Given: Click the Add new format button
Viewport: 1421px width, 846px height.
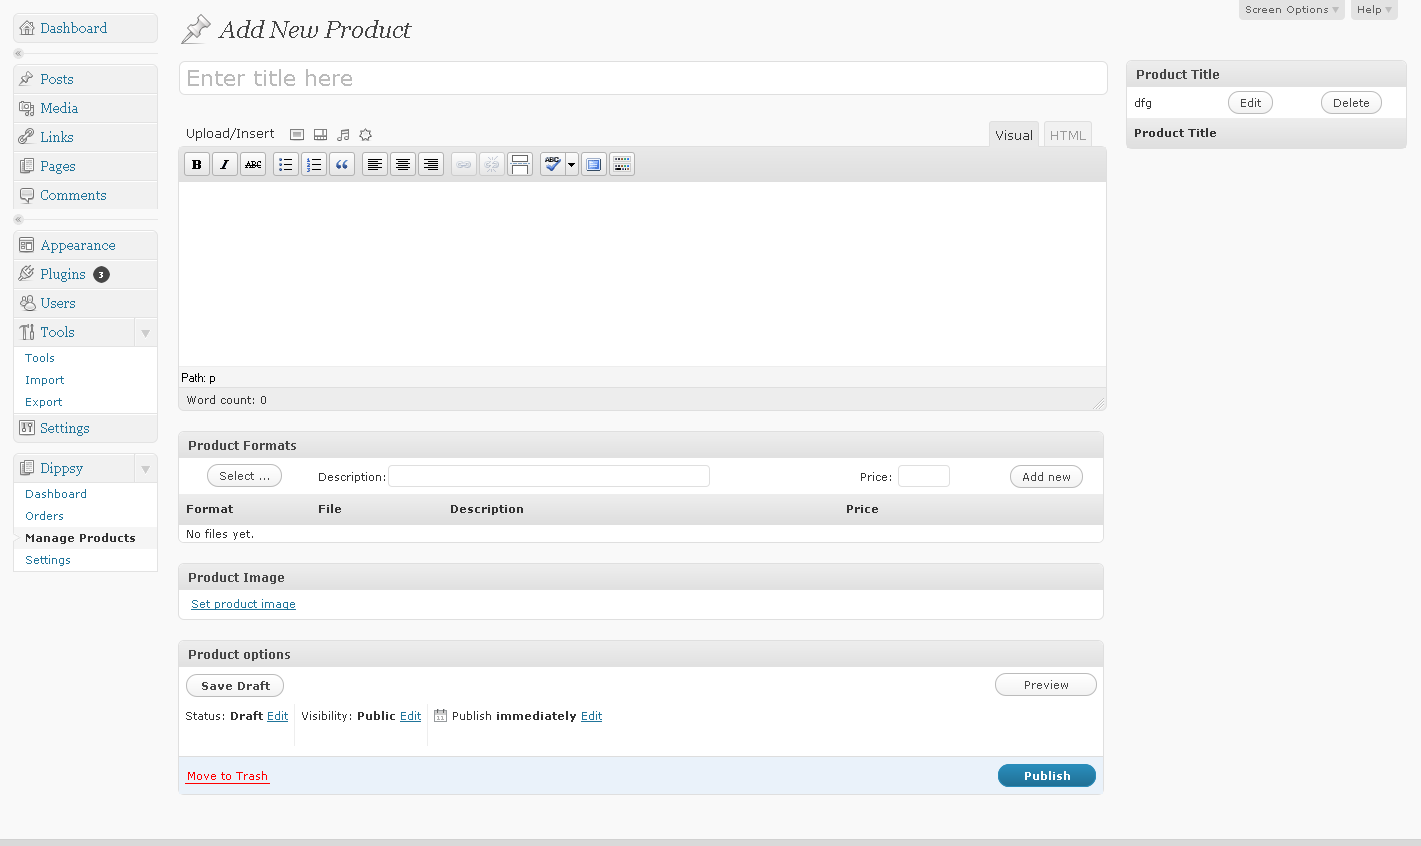Looking at the screenshot, I should [1046, 477].
